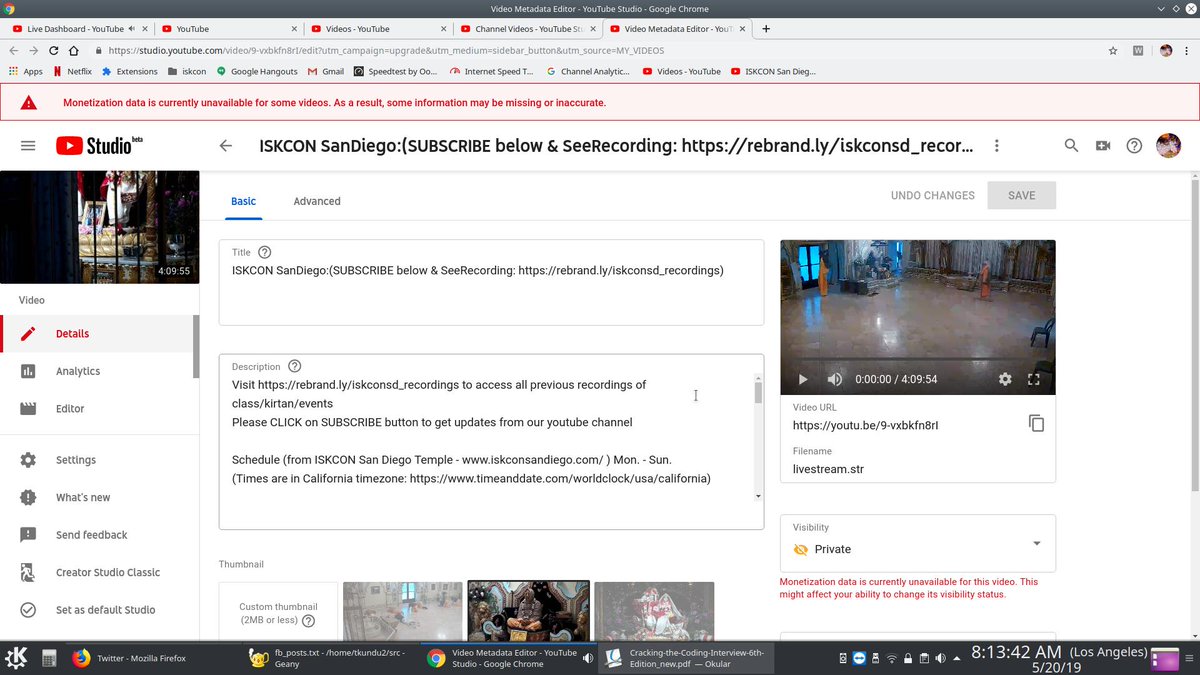Switch the preview to fullscreen
This screenshot has height=675, width=1200.
click(1034, 380)
